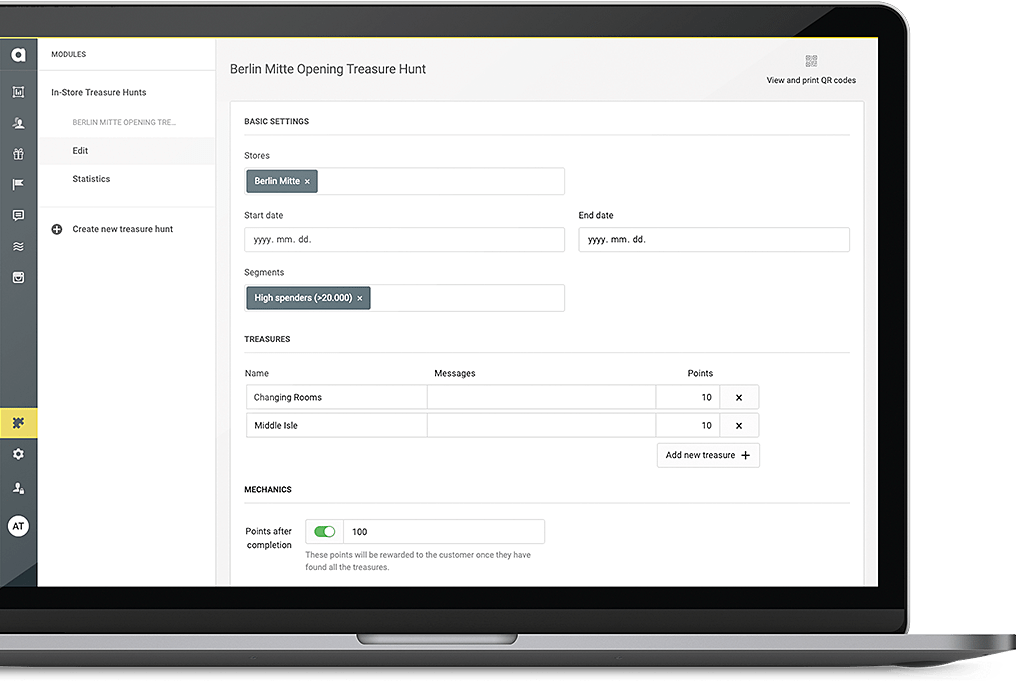
Task: Click the plus icon beside Create new treasure hunt
Action: tap(57, 229)
